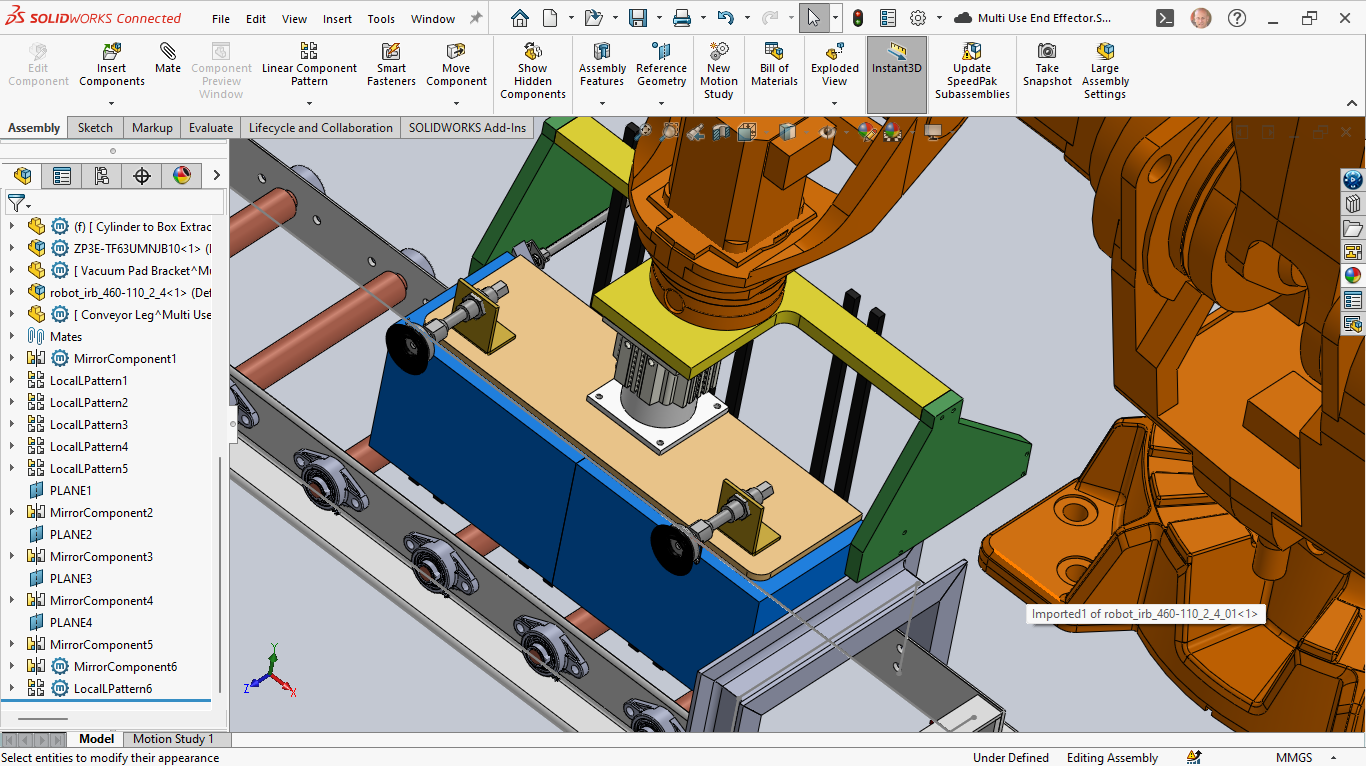The image size is (1366, 766).
Task: Open the Exploded View dropdown arrow
Action: coord(835,102)
